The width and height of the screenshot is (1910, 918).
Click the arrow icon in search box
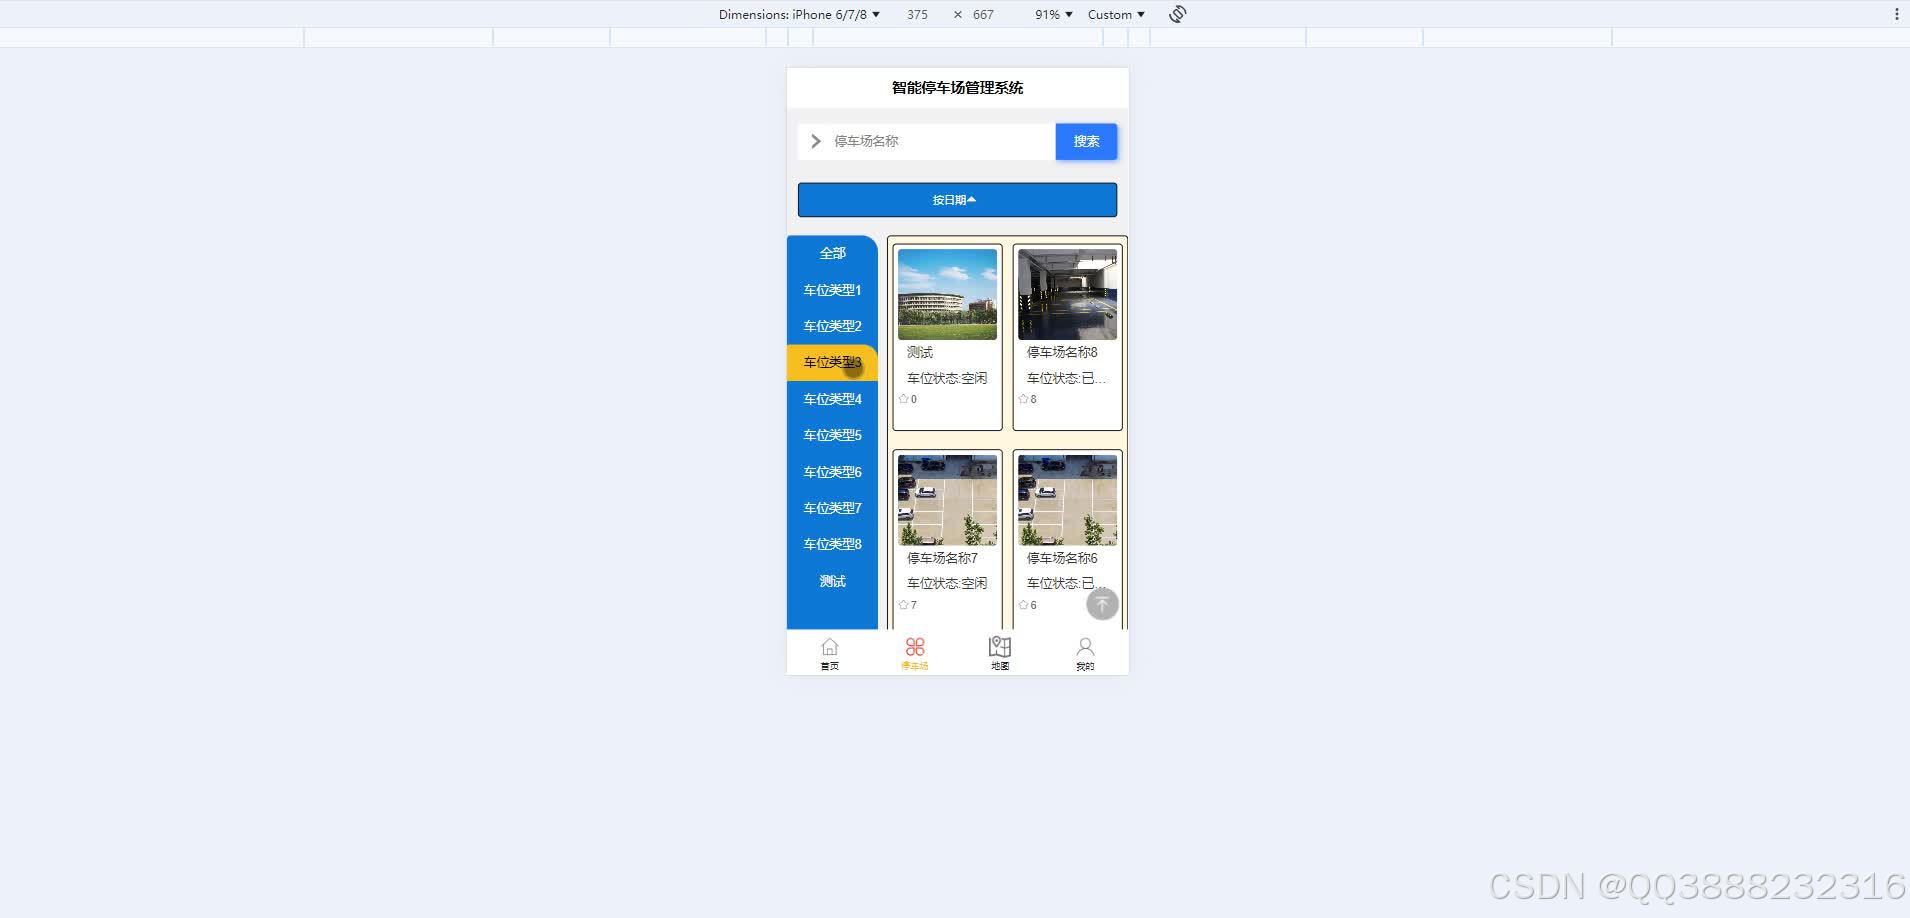tap(816, 141)
